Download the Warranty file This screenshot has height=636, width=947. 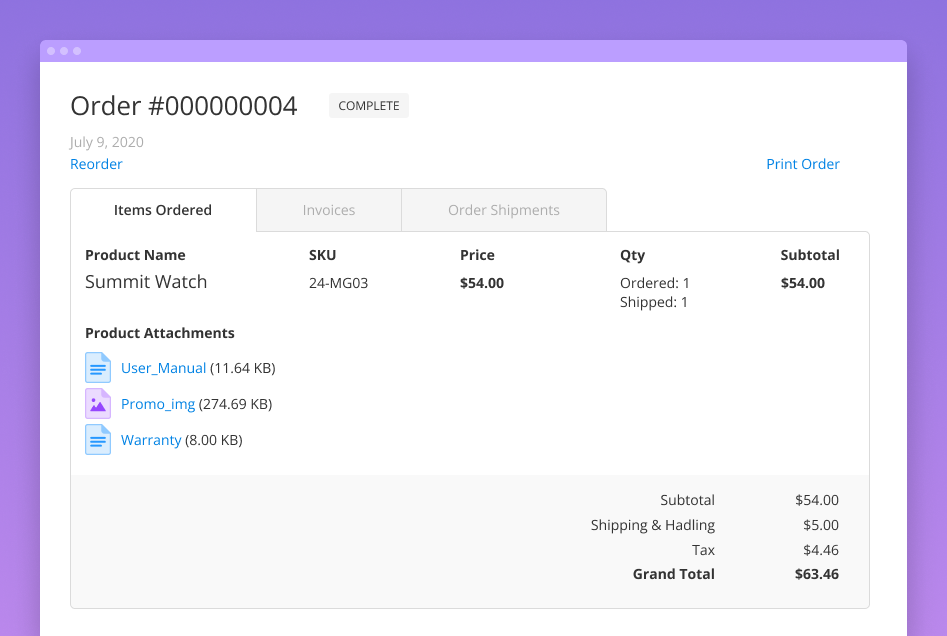(x=151, y=439)
